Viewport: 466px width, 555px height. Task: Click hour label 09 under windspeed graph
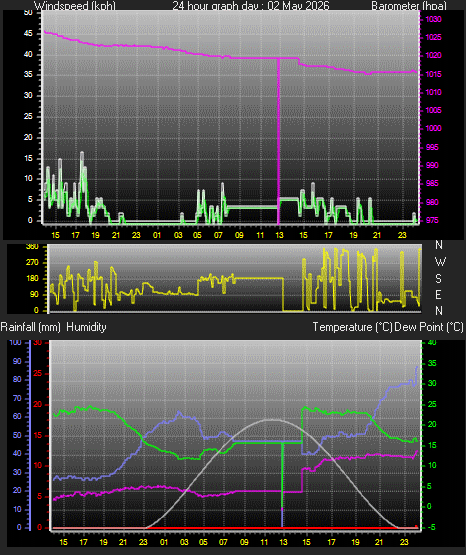[x=240, y=235]
